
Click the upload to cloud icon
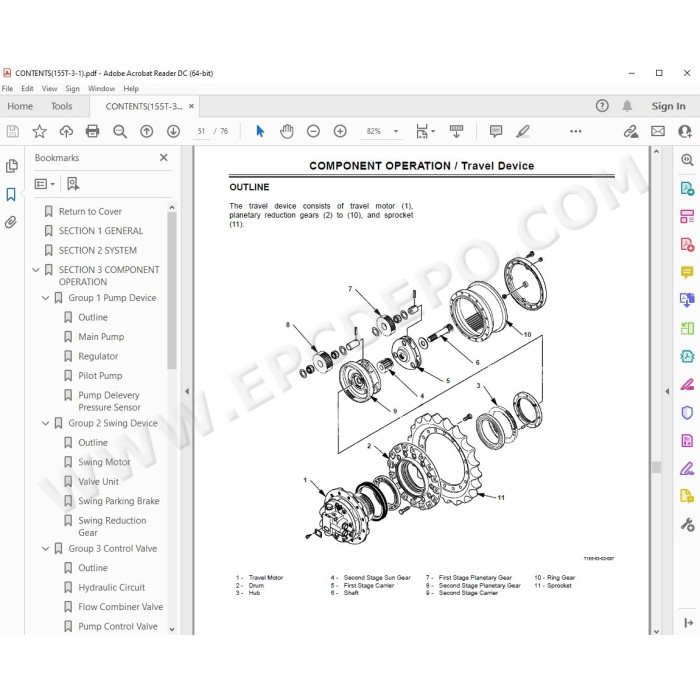pos(66,131)
